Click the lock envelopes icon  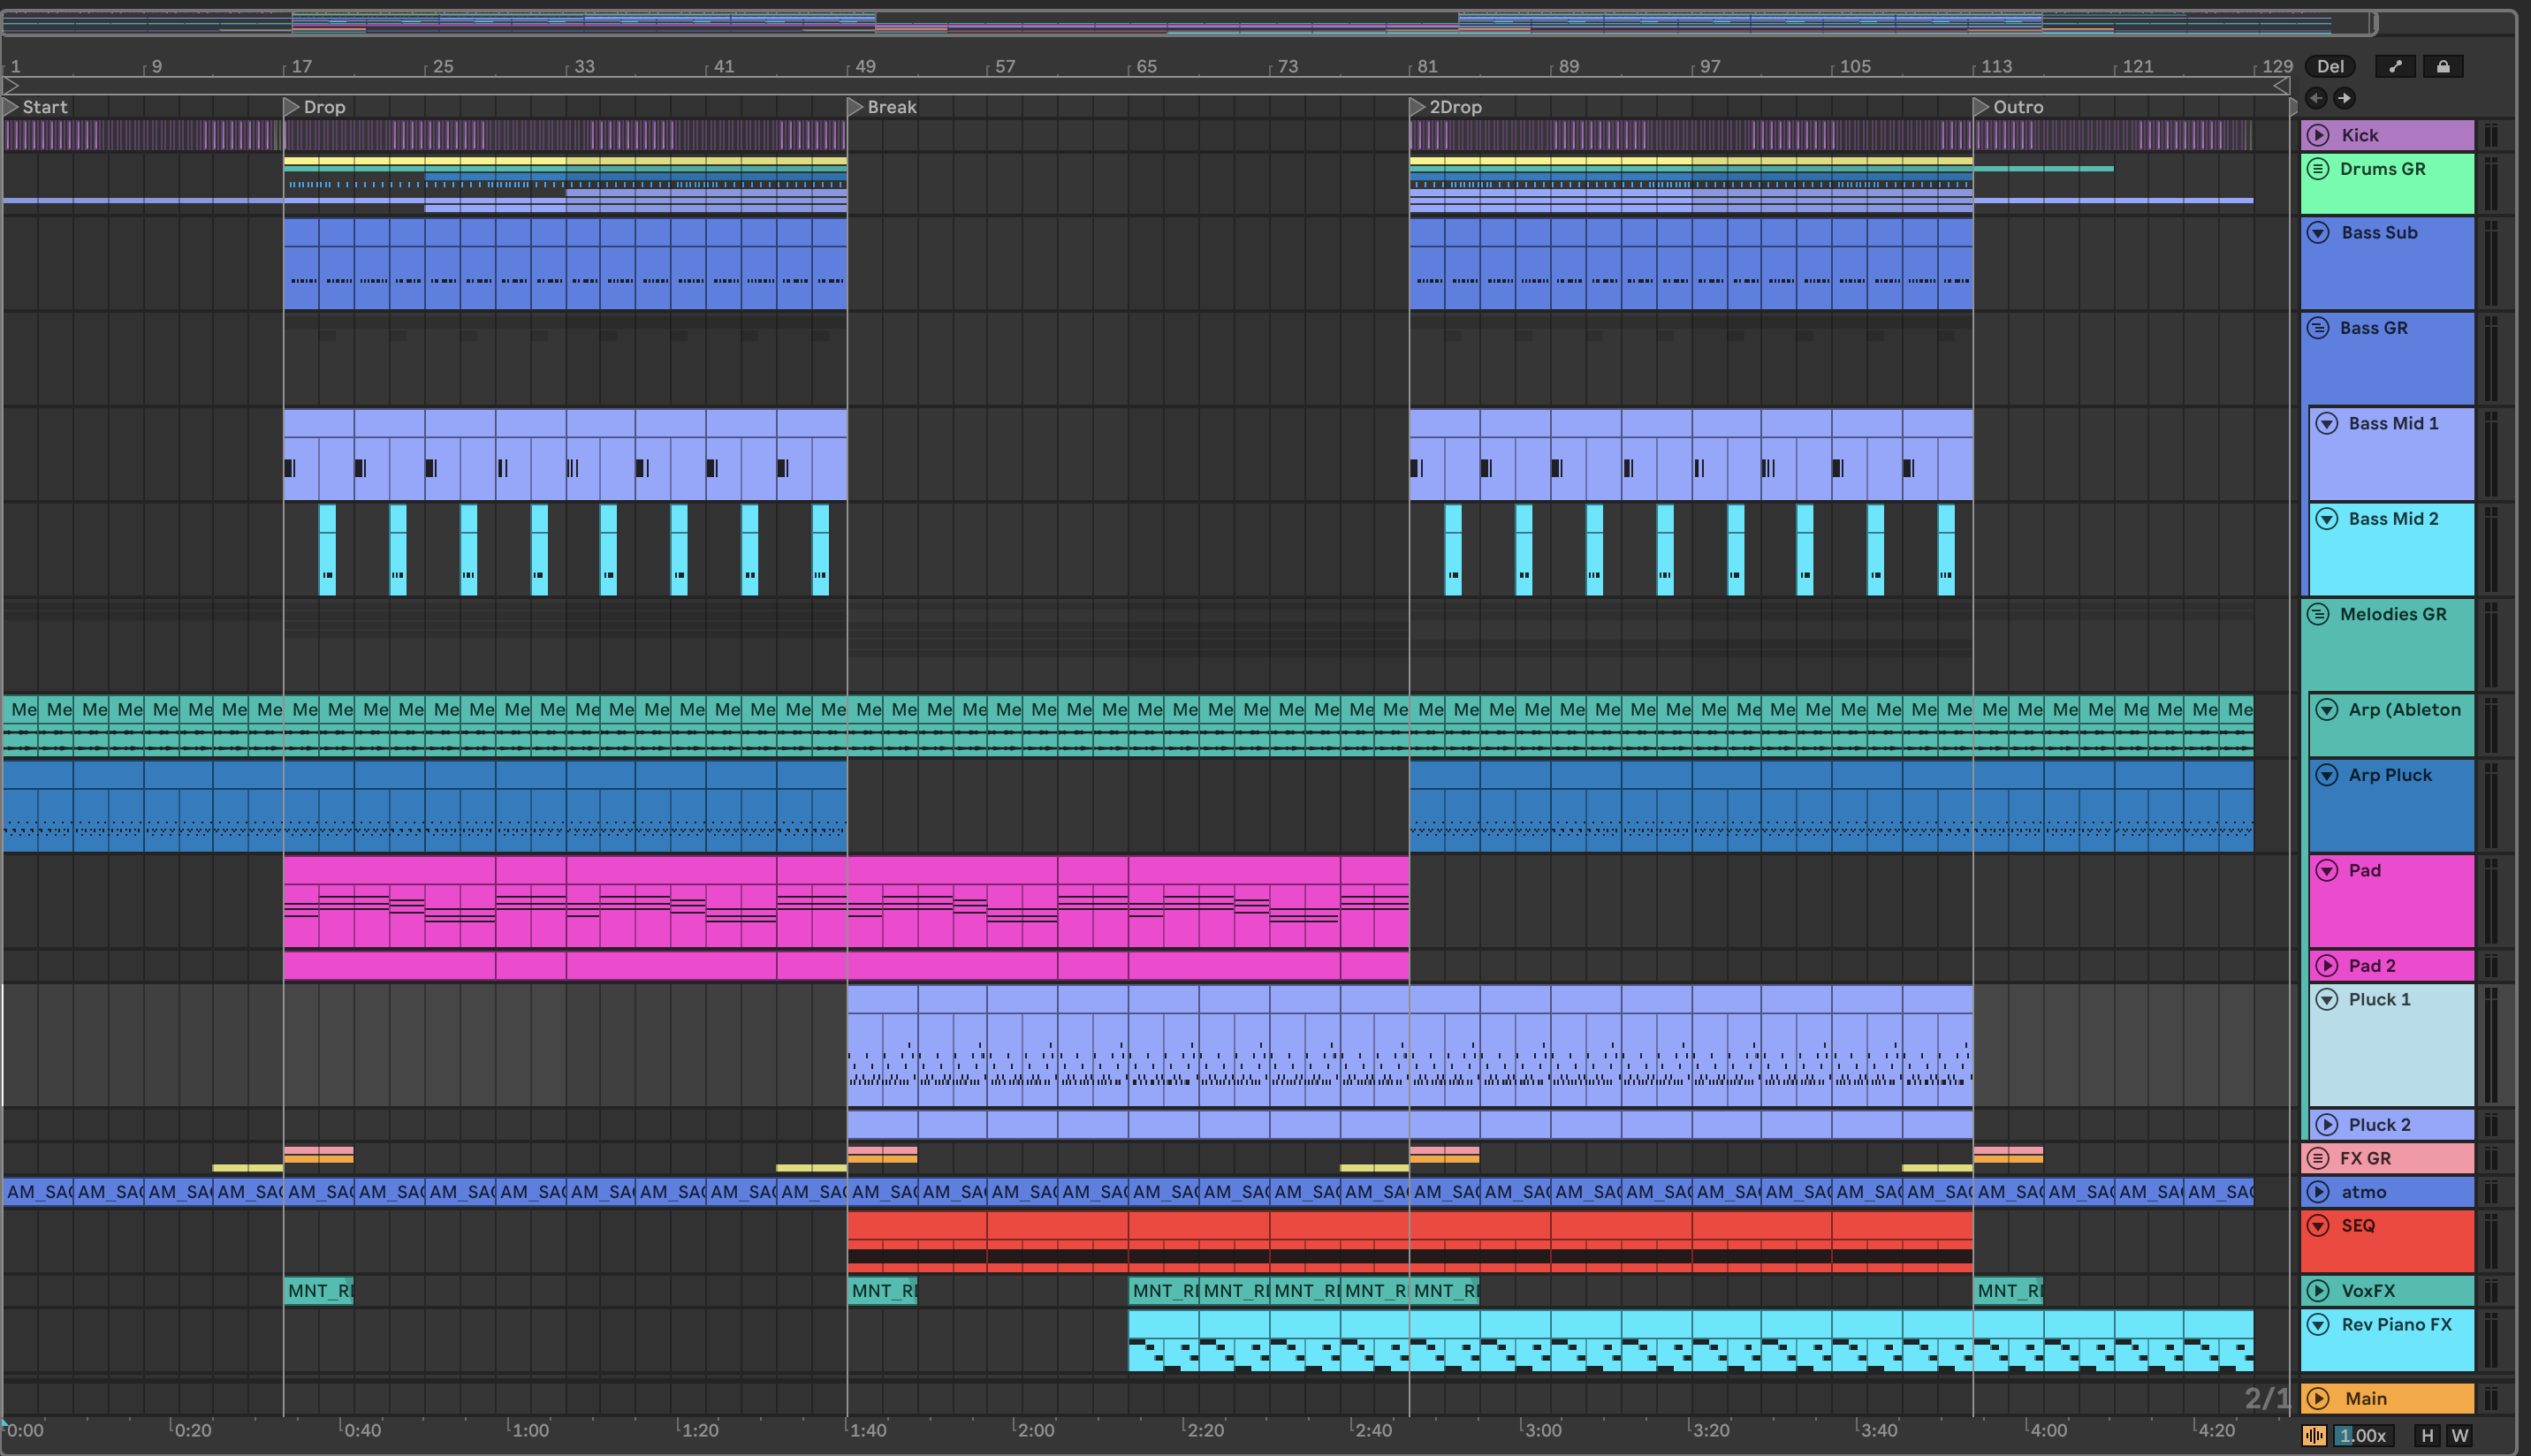click(x=2443, y=67)
